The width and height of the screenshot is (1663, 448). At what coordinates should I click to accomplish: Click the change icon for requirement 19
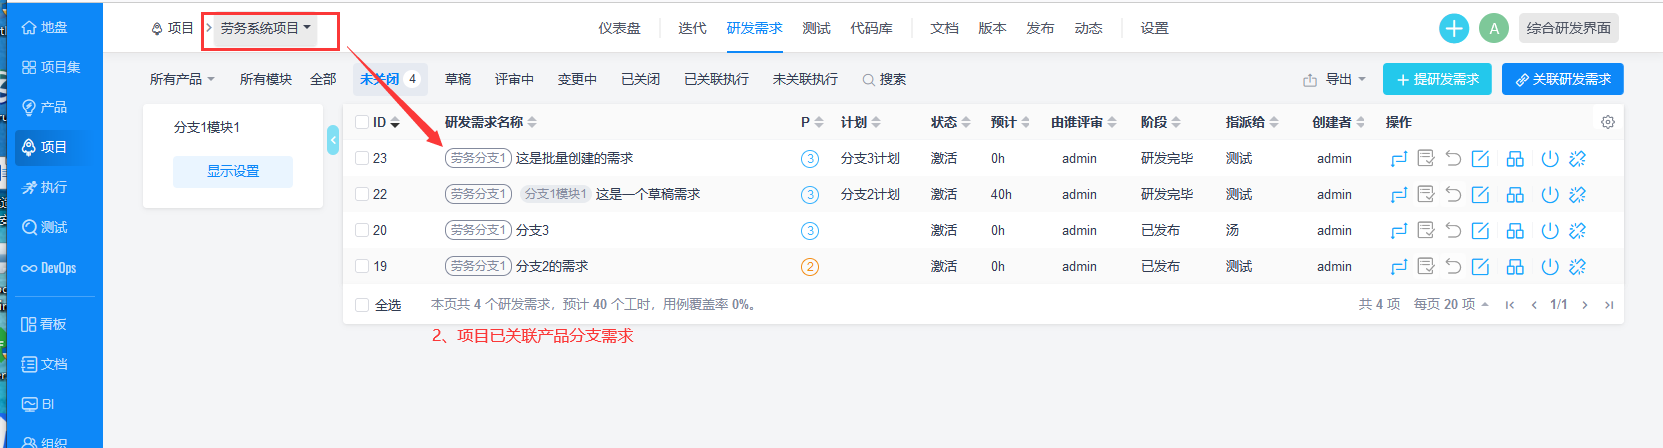(x=1399, y=266)
